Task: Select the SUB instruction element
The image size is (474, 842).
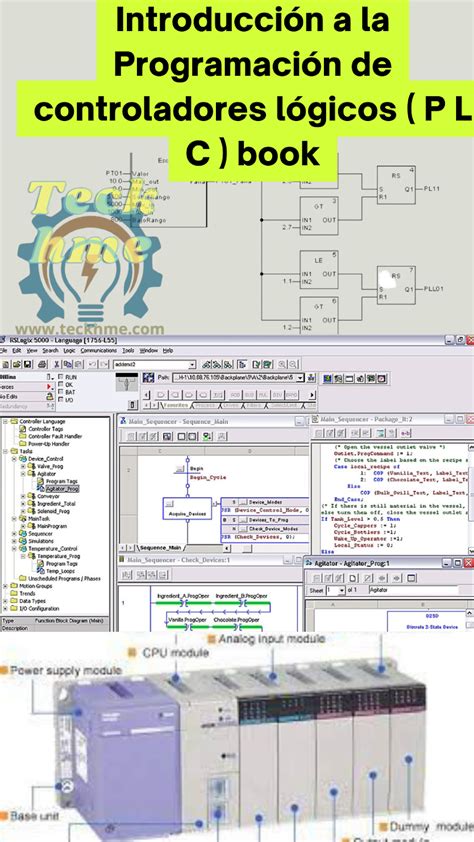Action: click(250, 395)
